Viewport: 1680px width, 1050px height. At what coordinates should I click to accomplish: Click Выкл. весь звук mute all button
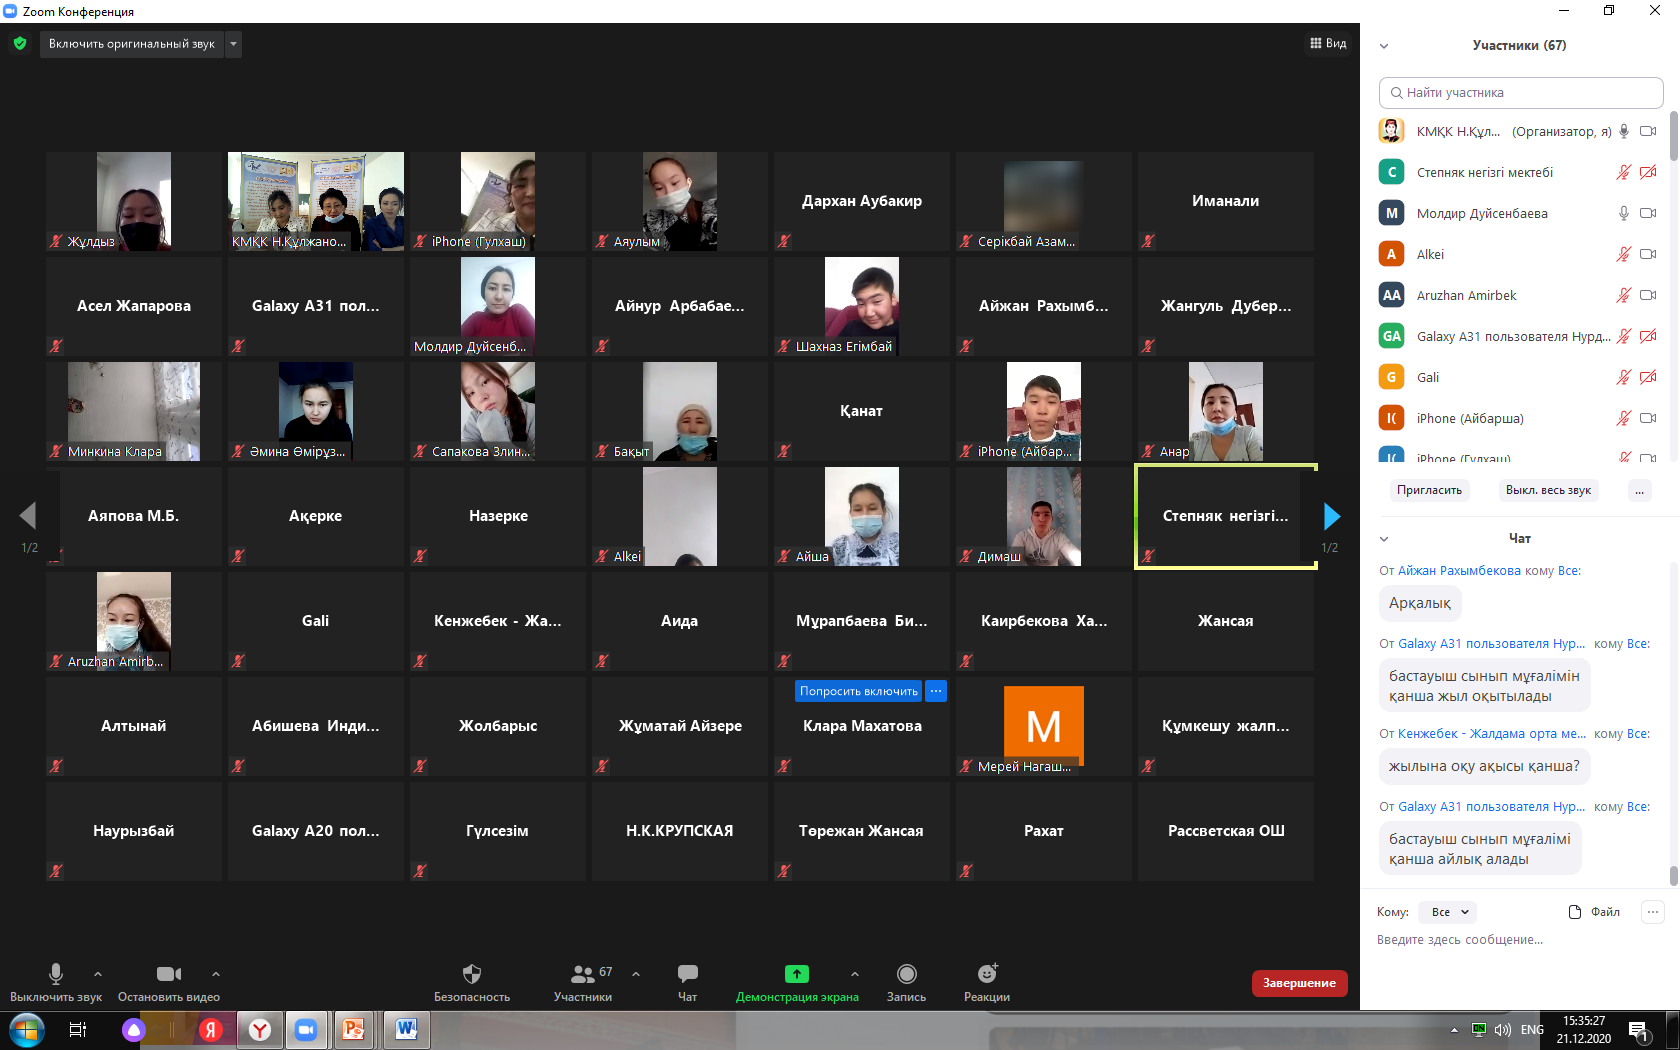1547,490
